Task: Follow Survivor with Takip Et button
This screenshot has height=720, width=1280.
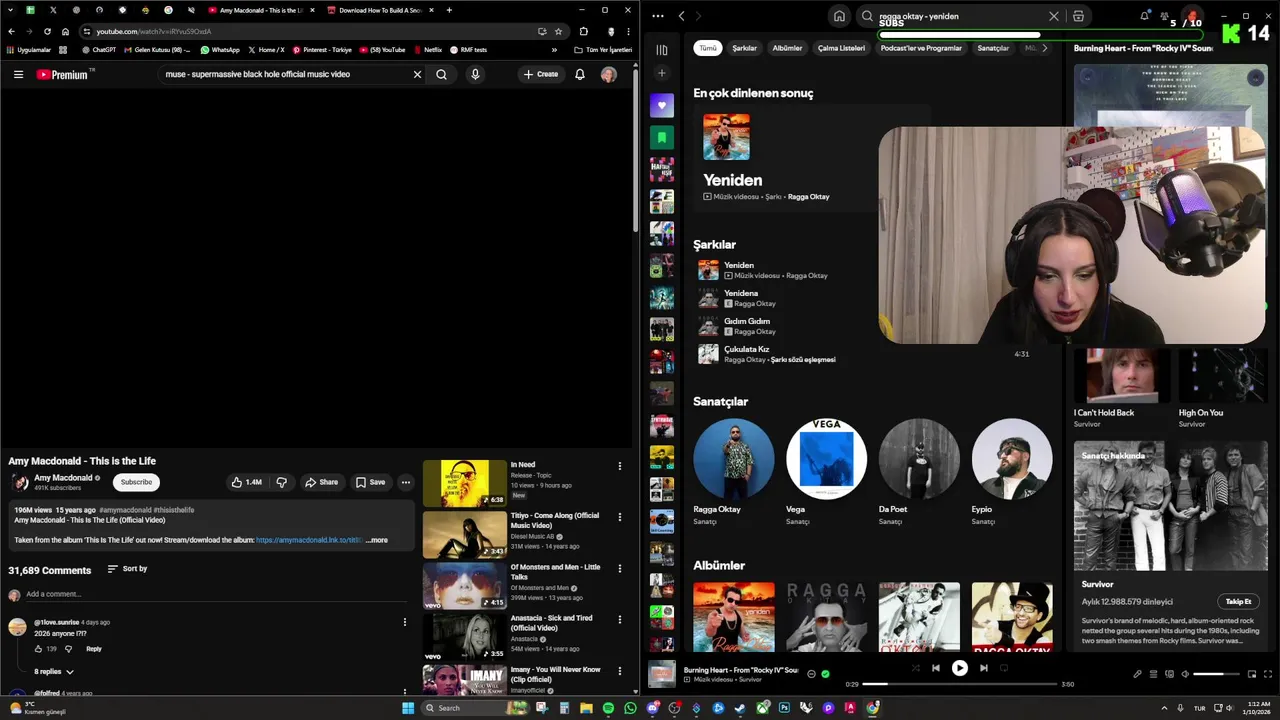Action: [x=1238, y=601]
